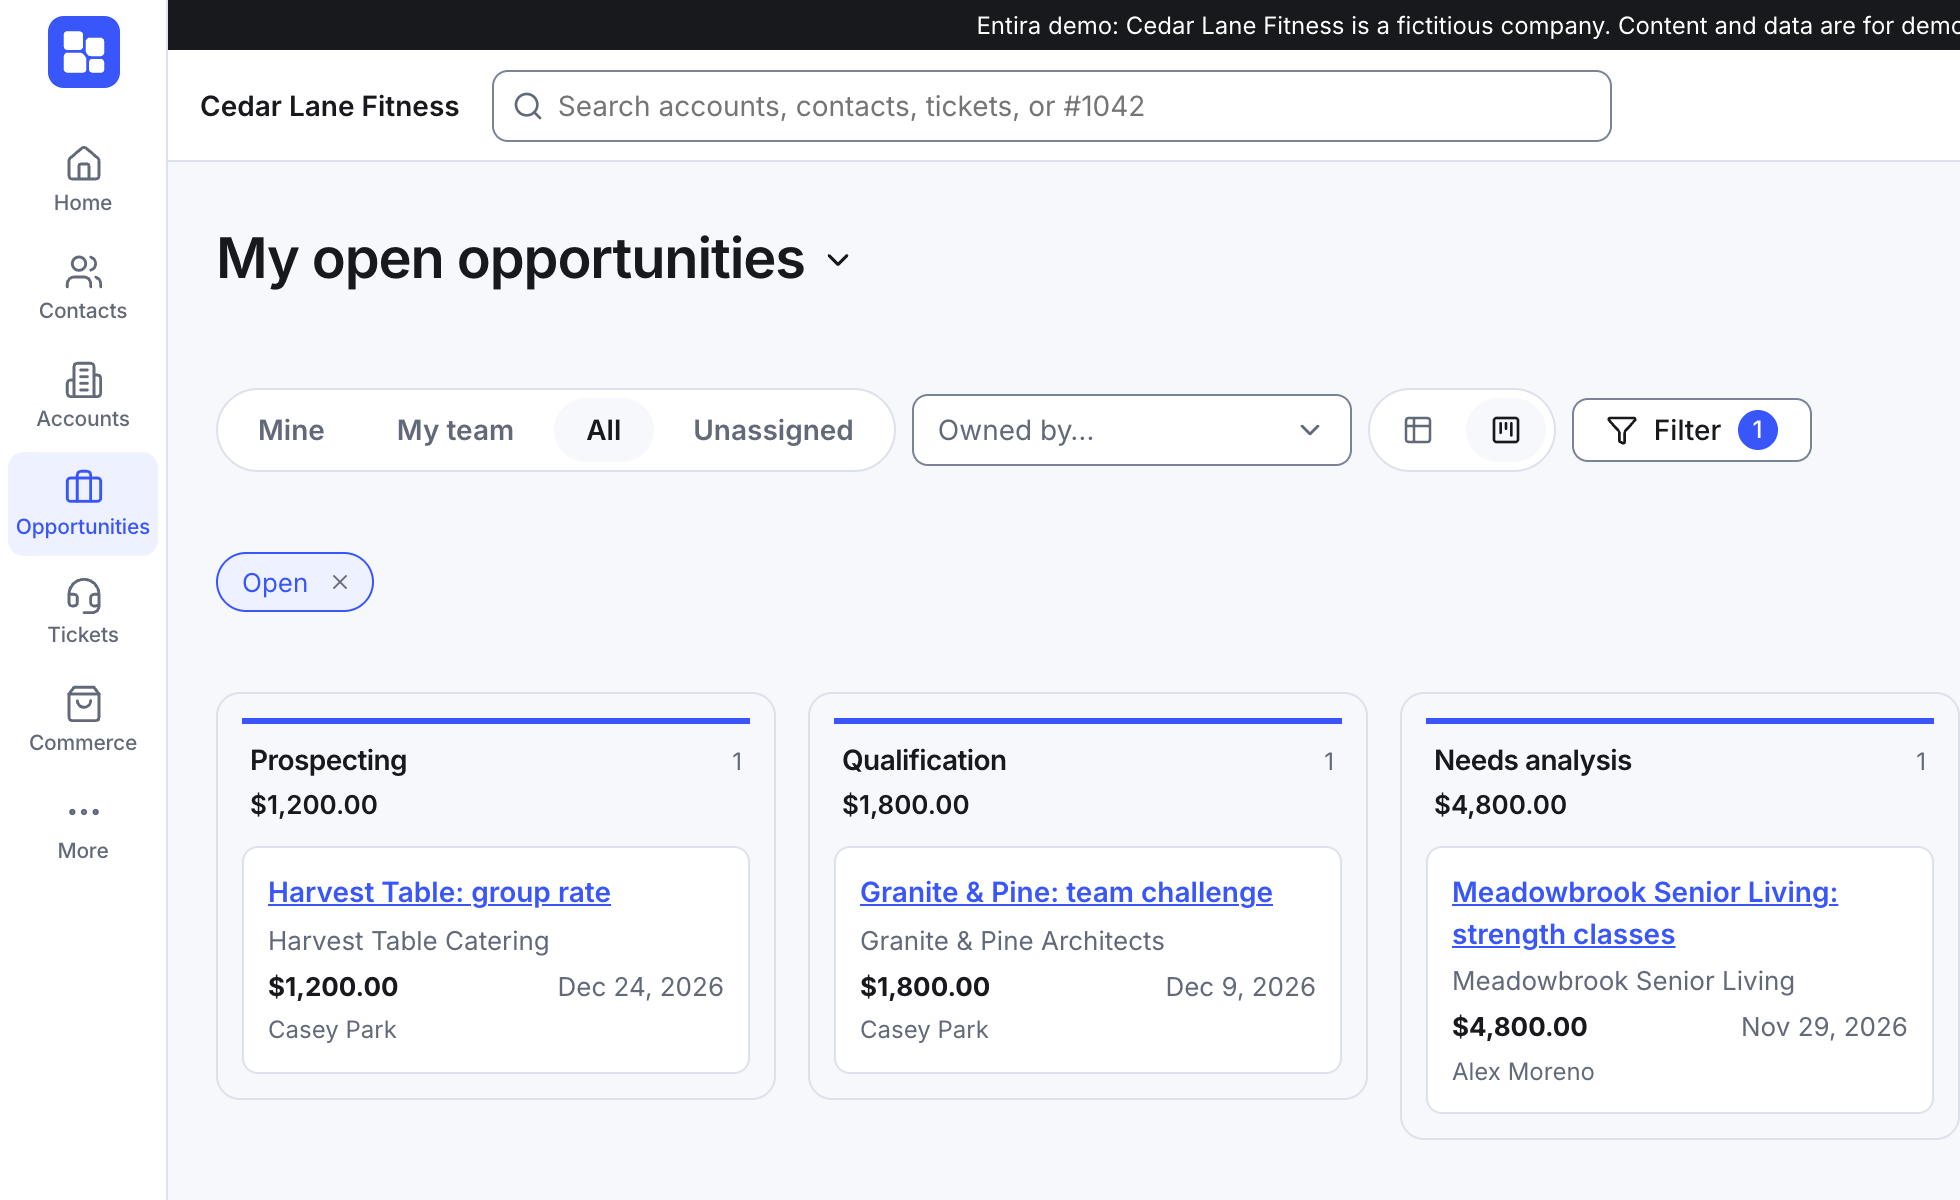Image resolution: width=1960 pixels, height=1200 pixels.
Task: Go to Home in the sidebar
Action: 83,180
